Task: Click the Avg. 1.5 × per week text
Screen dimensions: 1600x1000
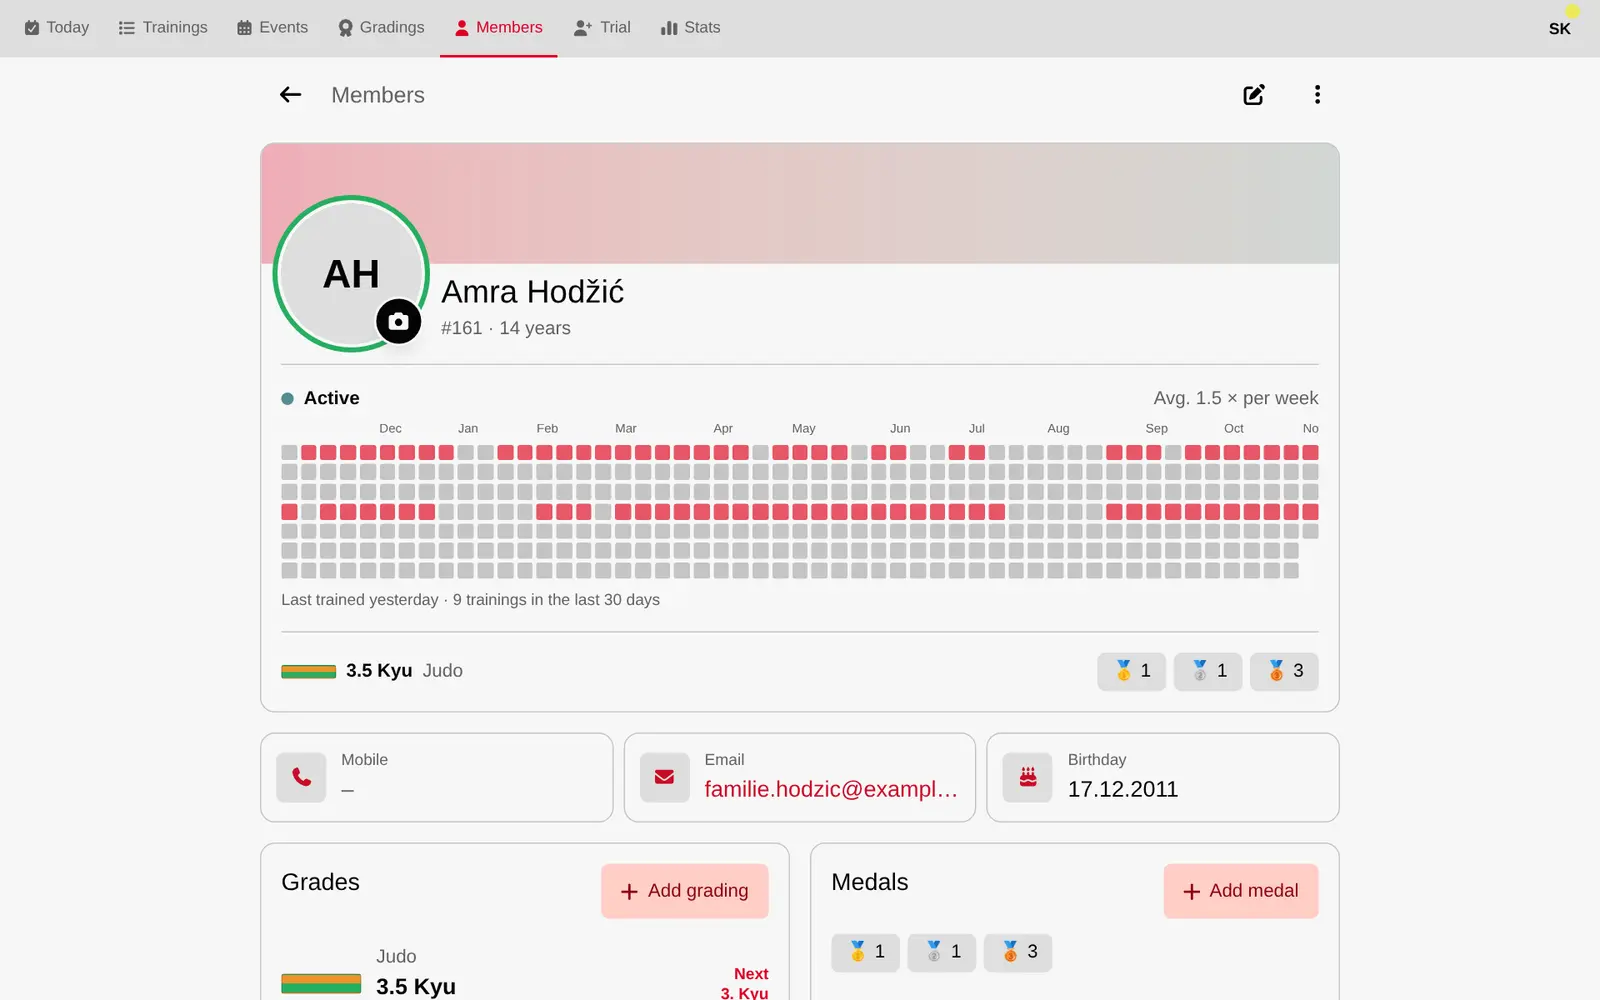Action: pos(1236,398)
